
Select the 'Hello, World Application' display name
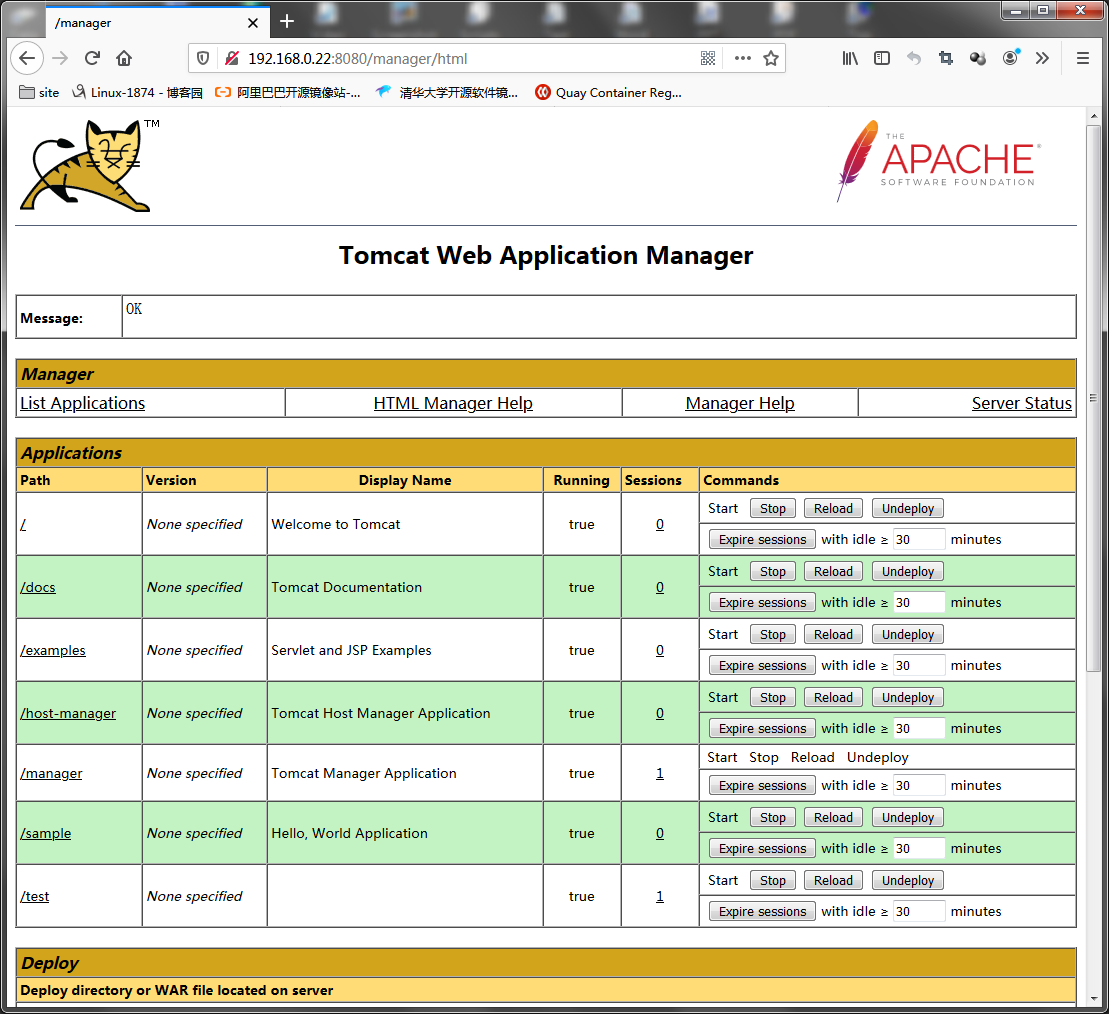349,833
